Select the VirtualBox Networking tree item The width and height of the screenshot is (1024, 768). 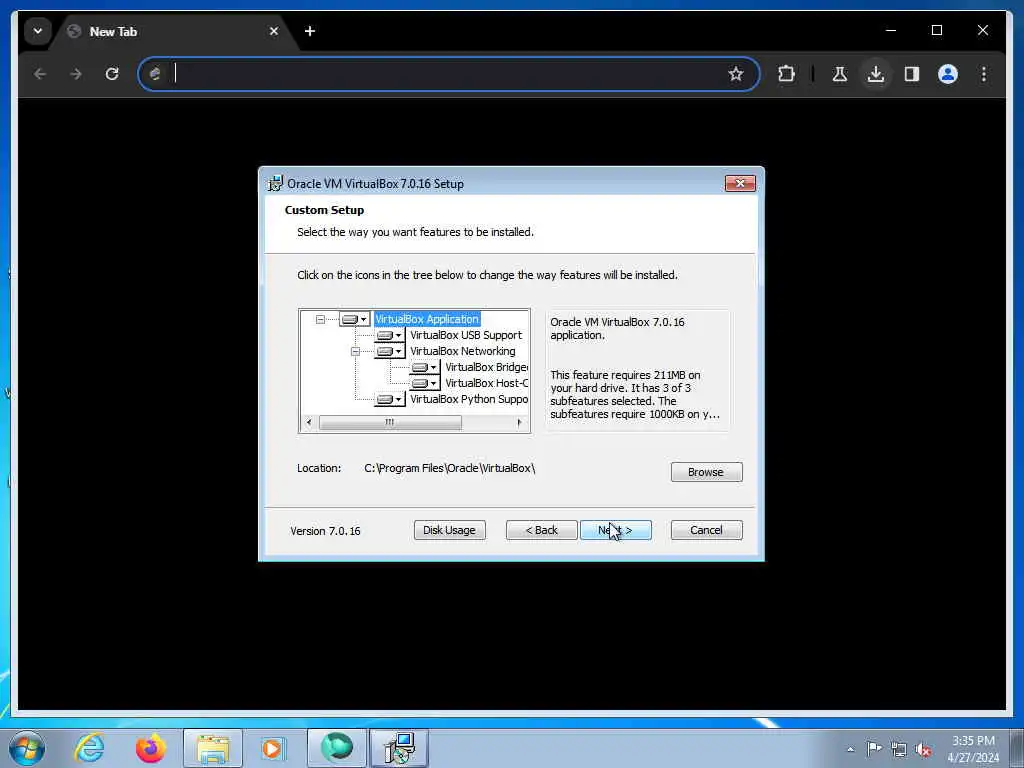tap(462, 351)
